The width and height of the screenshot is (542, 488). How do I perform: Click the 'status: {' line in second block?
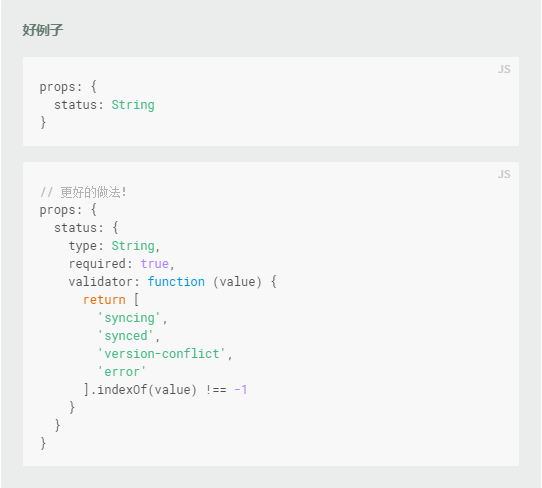pos(86,228)
